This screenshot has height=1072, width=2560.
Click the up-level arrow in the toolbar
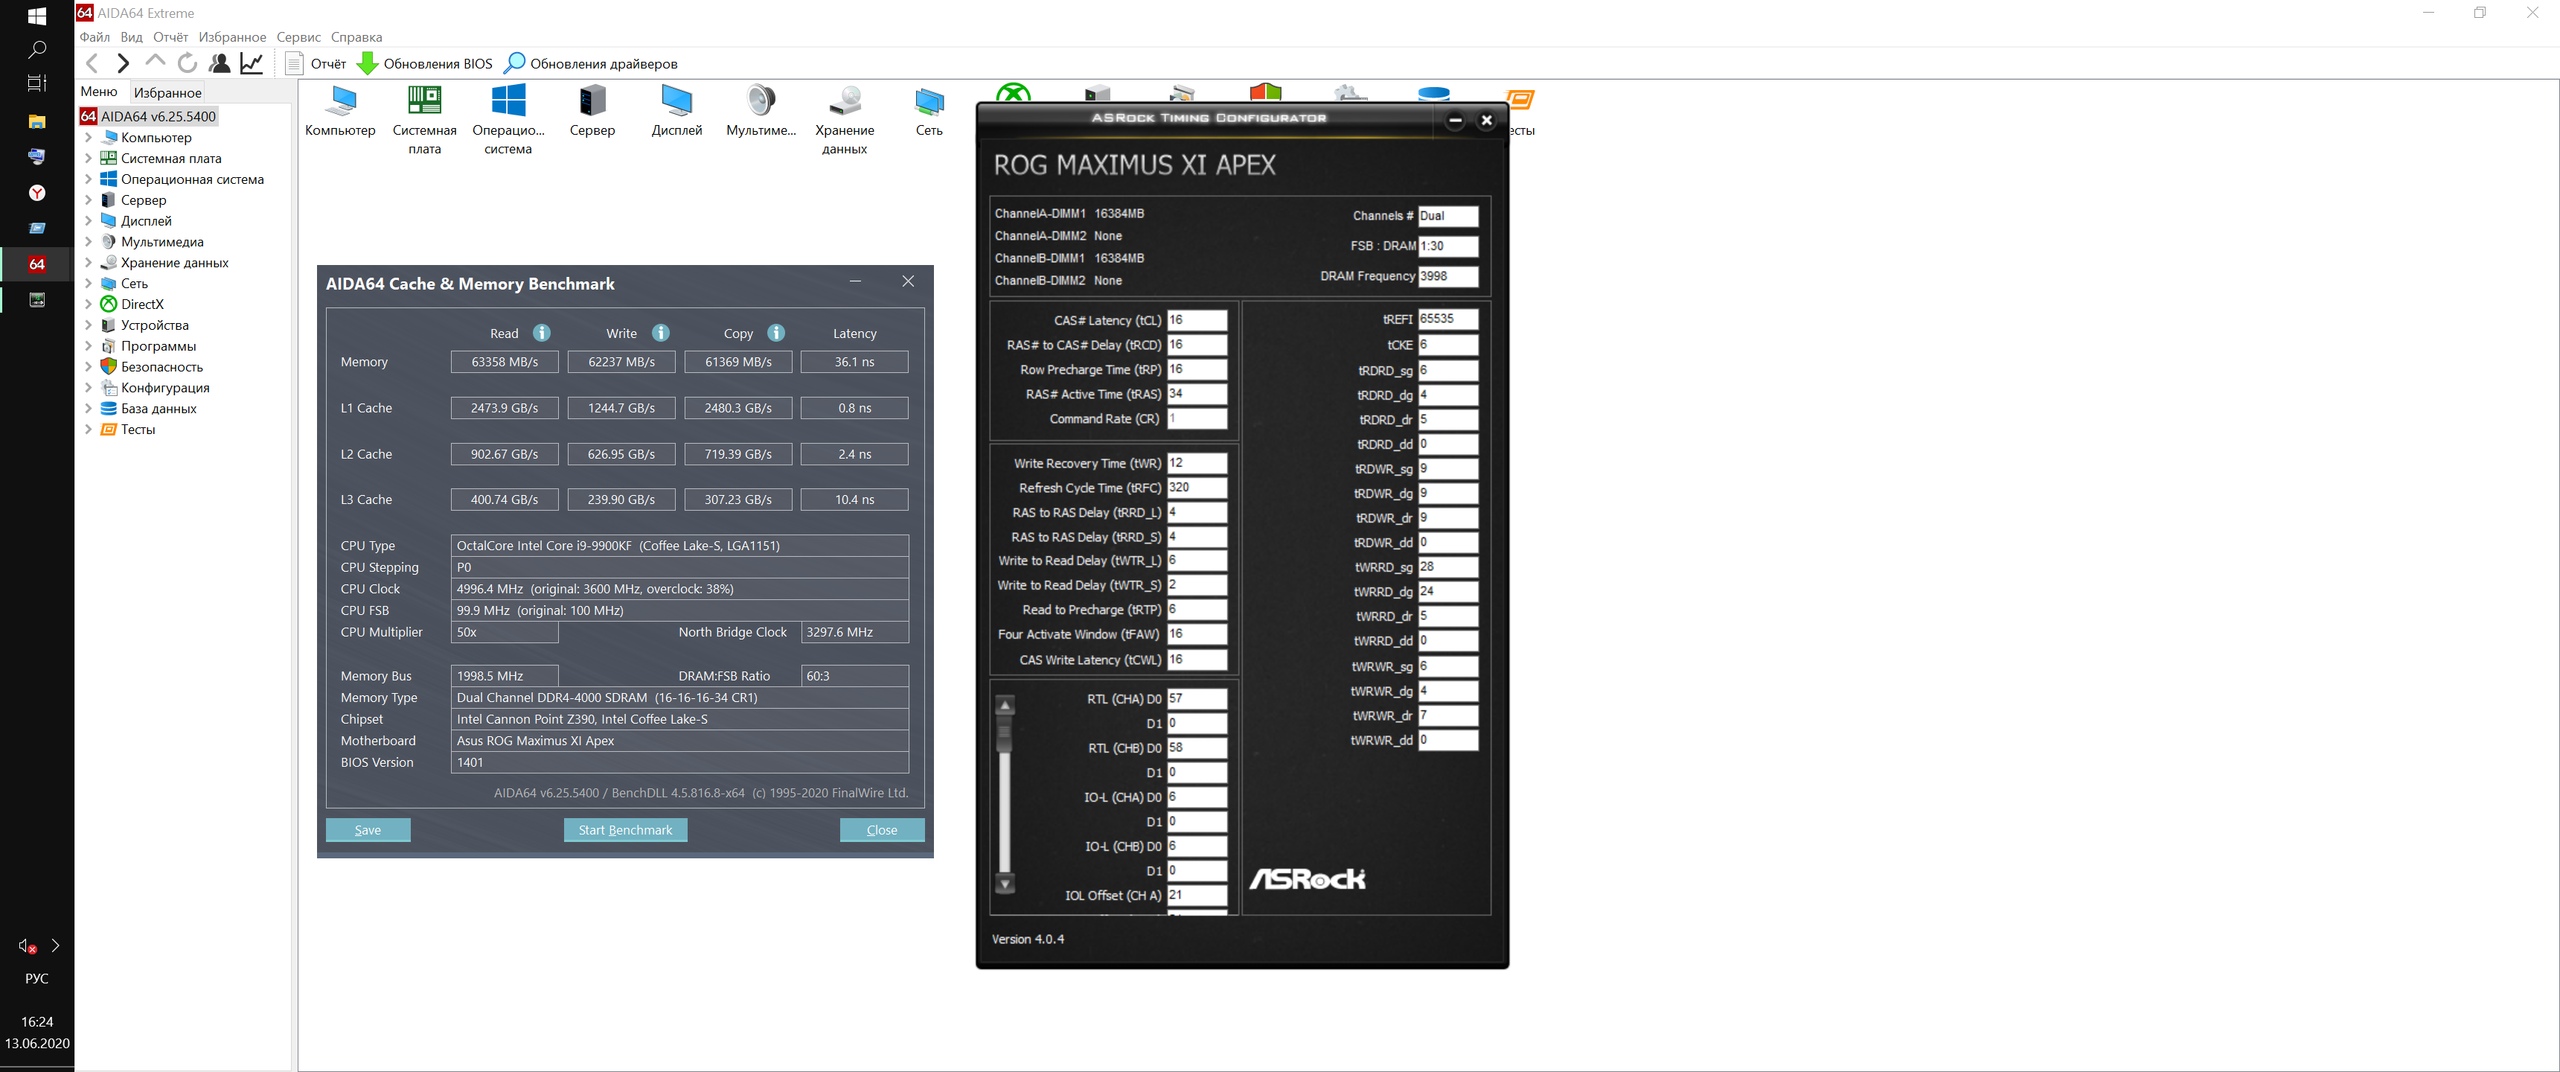[155, 63]
